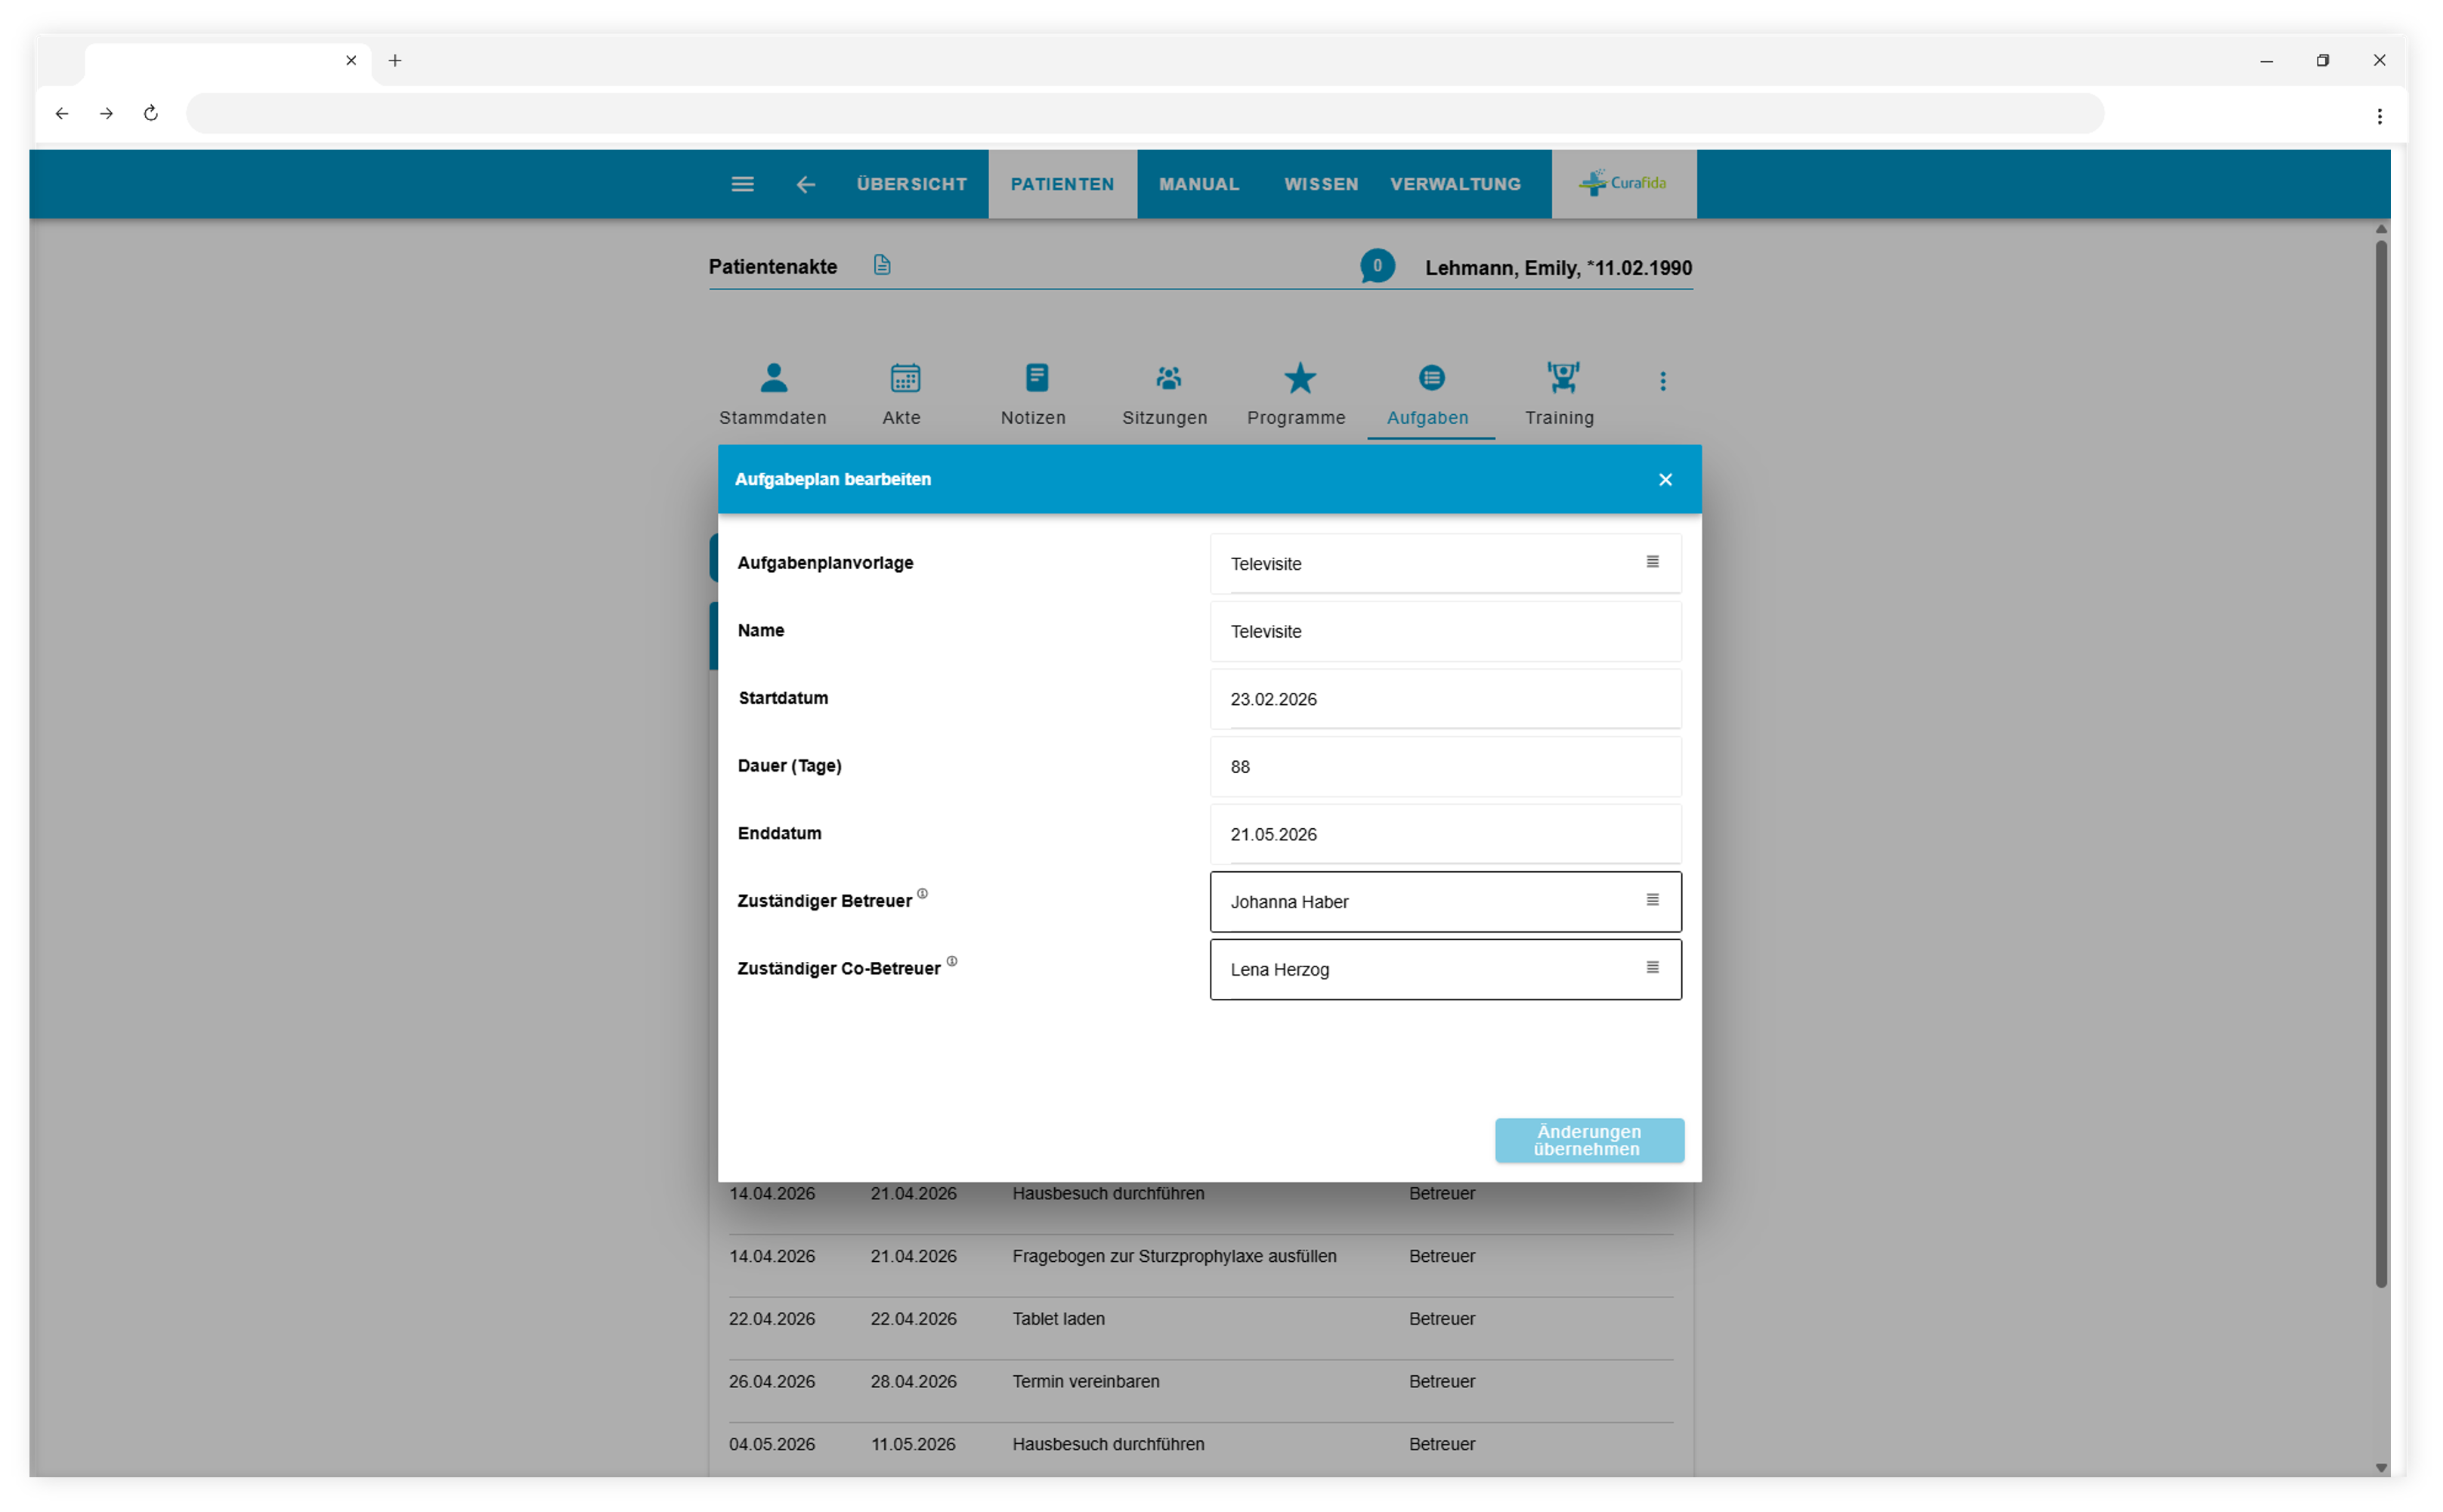Go to the VERWALTUNG menu tab
The height and width of the screenshot is (1512, 2443).
1455,184
